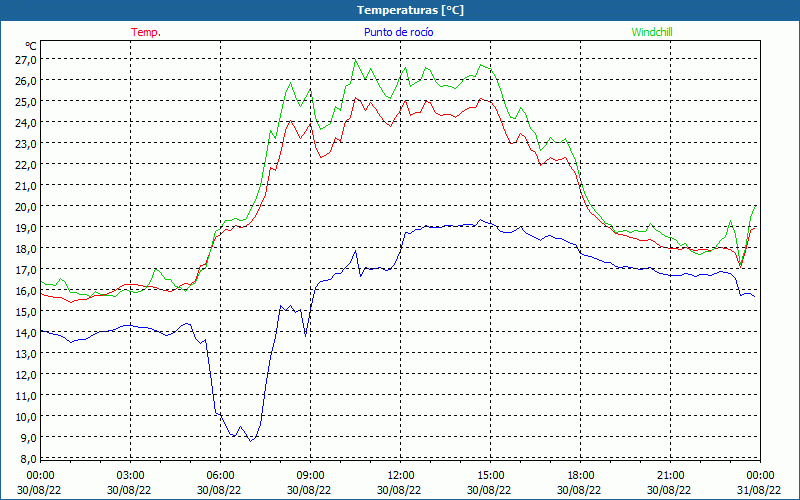The height and width of the screenshot is (500, 800).
Task: Click the 18,0 y-axis value
Action: 26,248
